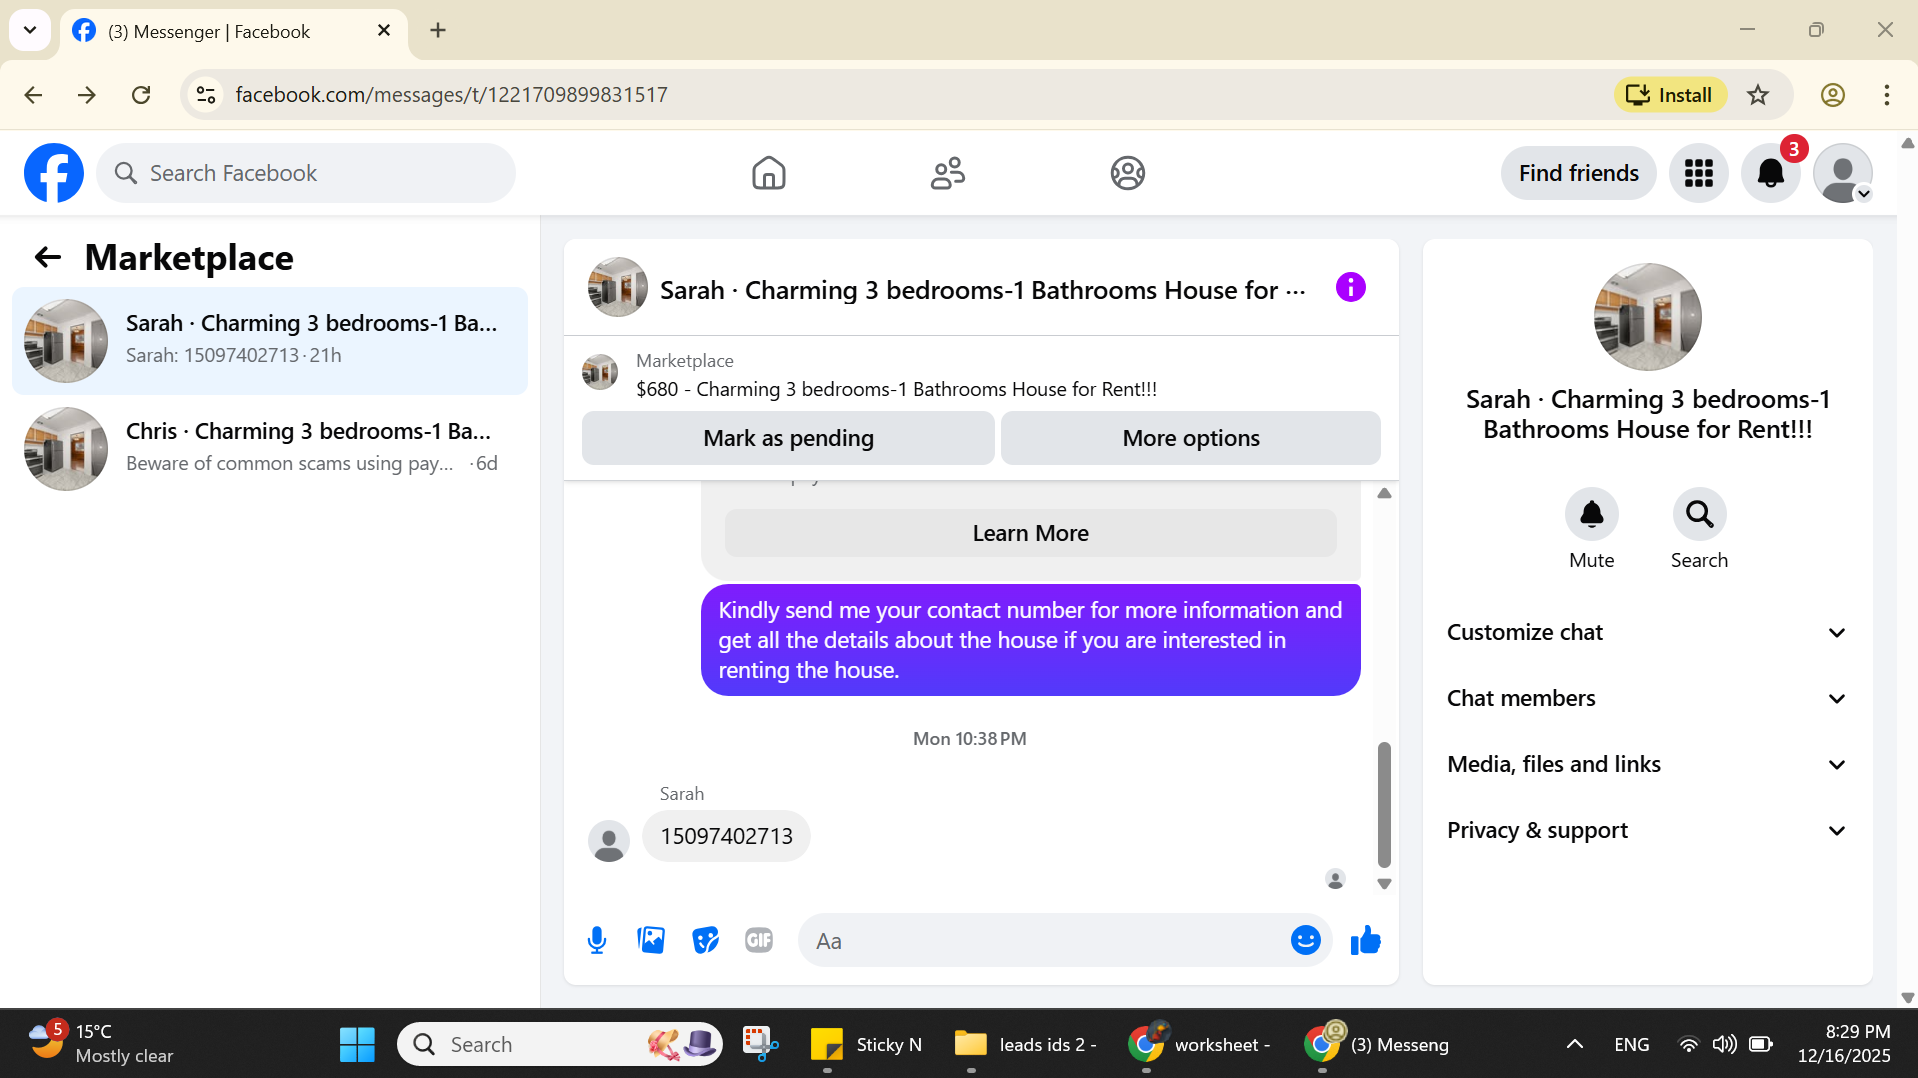Open the large listing image in side panel

1647,317
